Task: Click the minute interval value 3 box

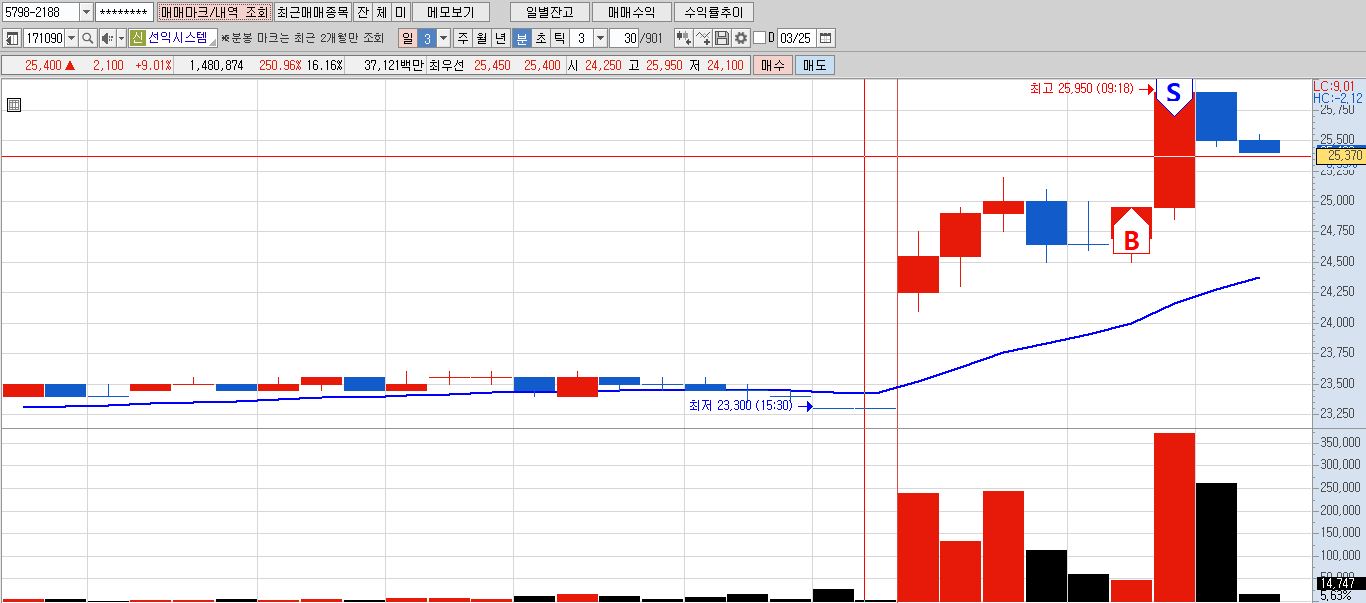Action: [582, 38]
